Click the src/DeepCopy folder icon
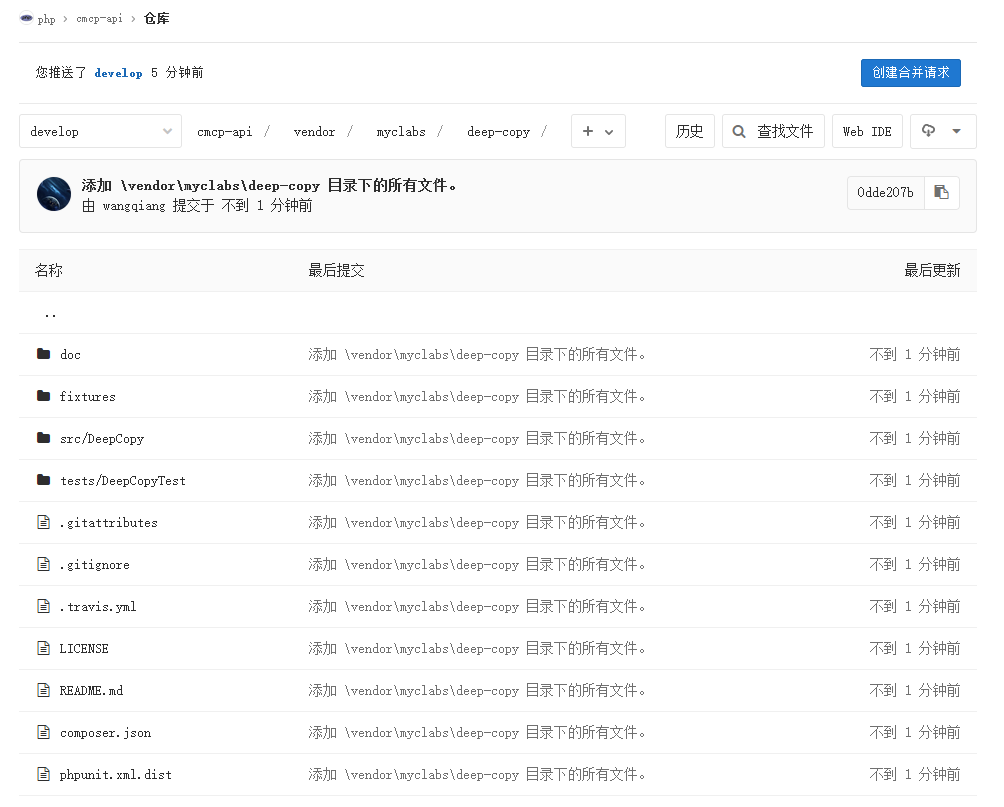Image resolution: width=1004 pixels, height=807 pixels. pyautogui.click(x=43, y=438)
